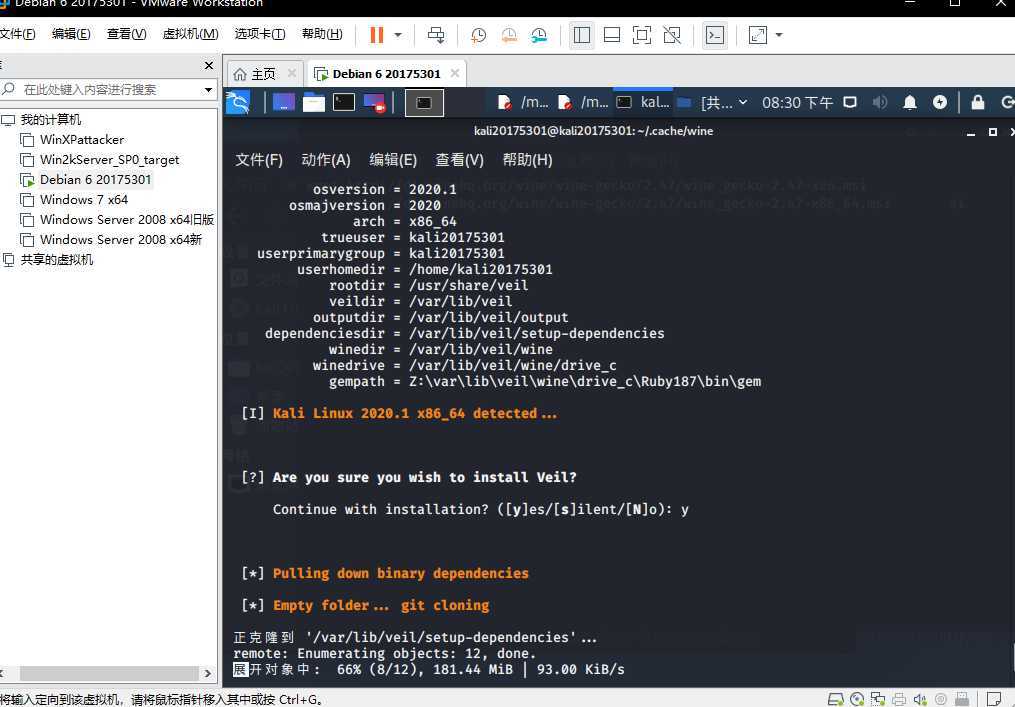The height and width of the screenshot is (707, 1015).
Task: Open the file manager in Kali panel
Action: point(314,102)
